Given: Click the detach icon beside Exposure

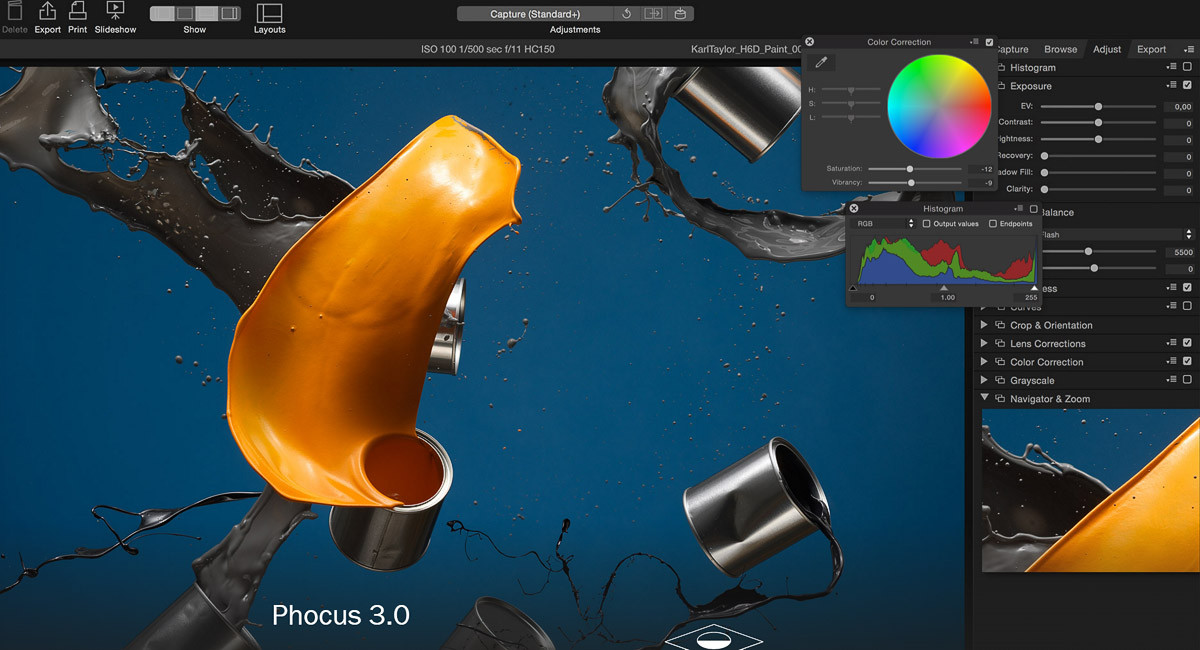Looking at the screenshot, I should (x=1001, y=86).
